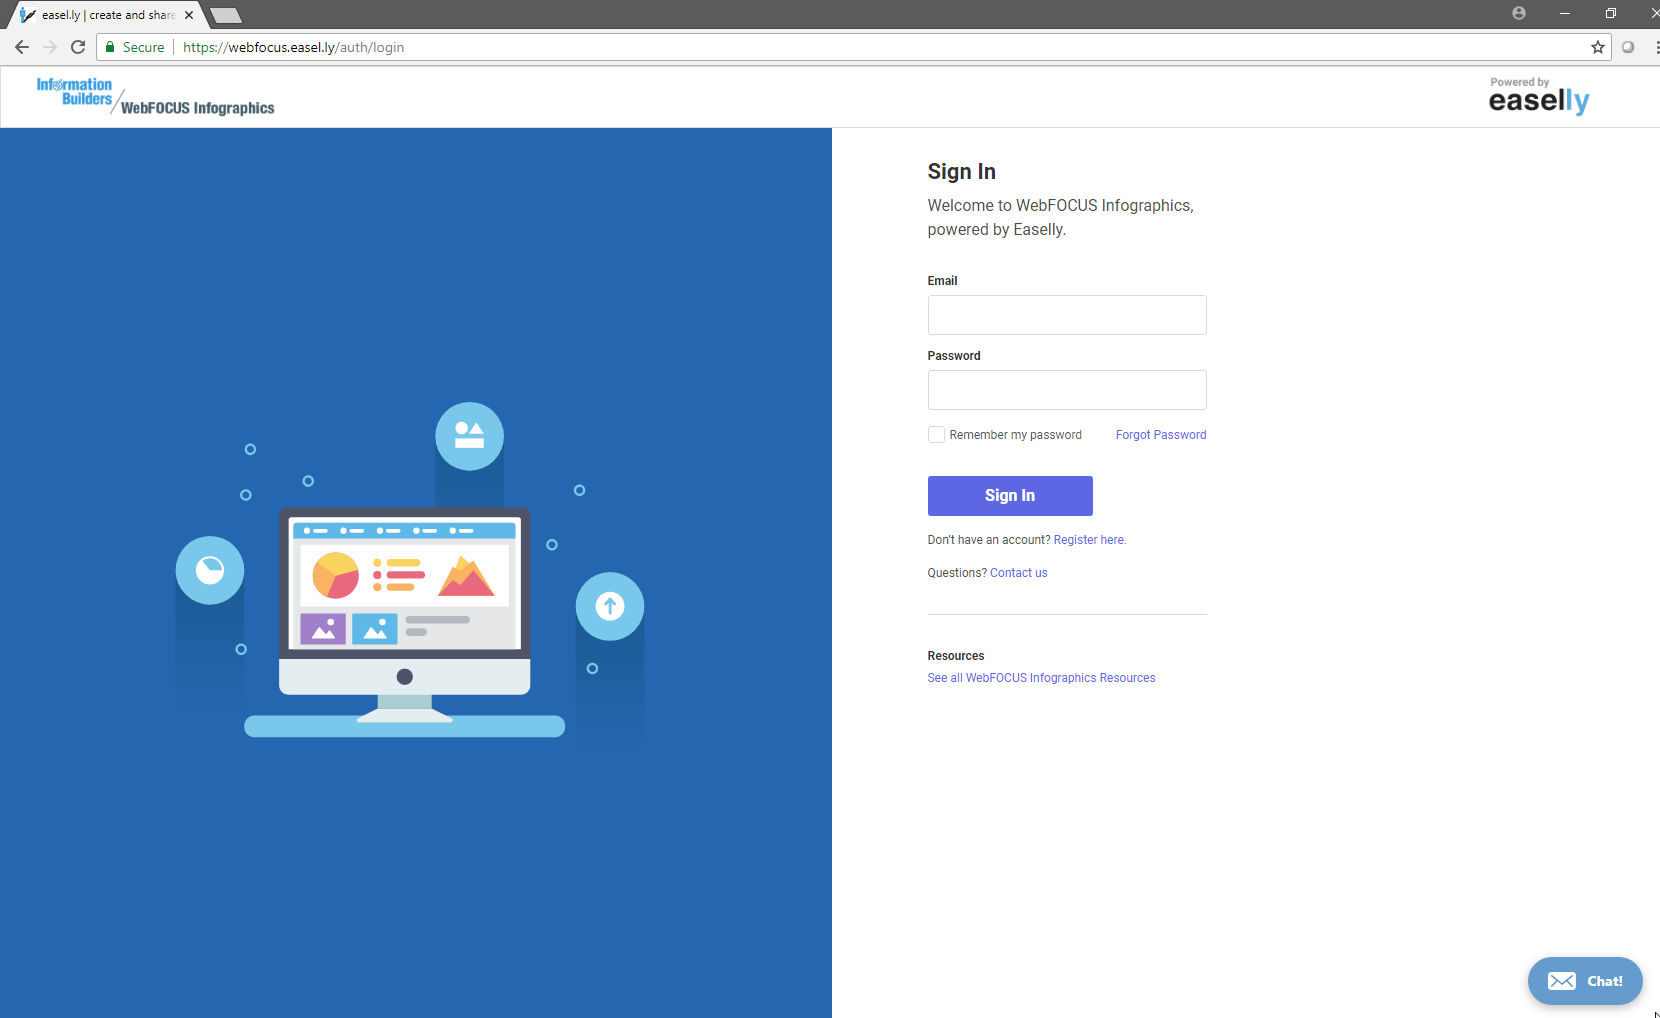This screenshot has height=1018, width=1660.
Task: Click the Powered by easelly logo
Action: click(1538, 96)
